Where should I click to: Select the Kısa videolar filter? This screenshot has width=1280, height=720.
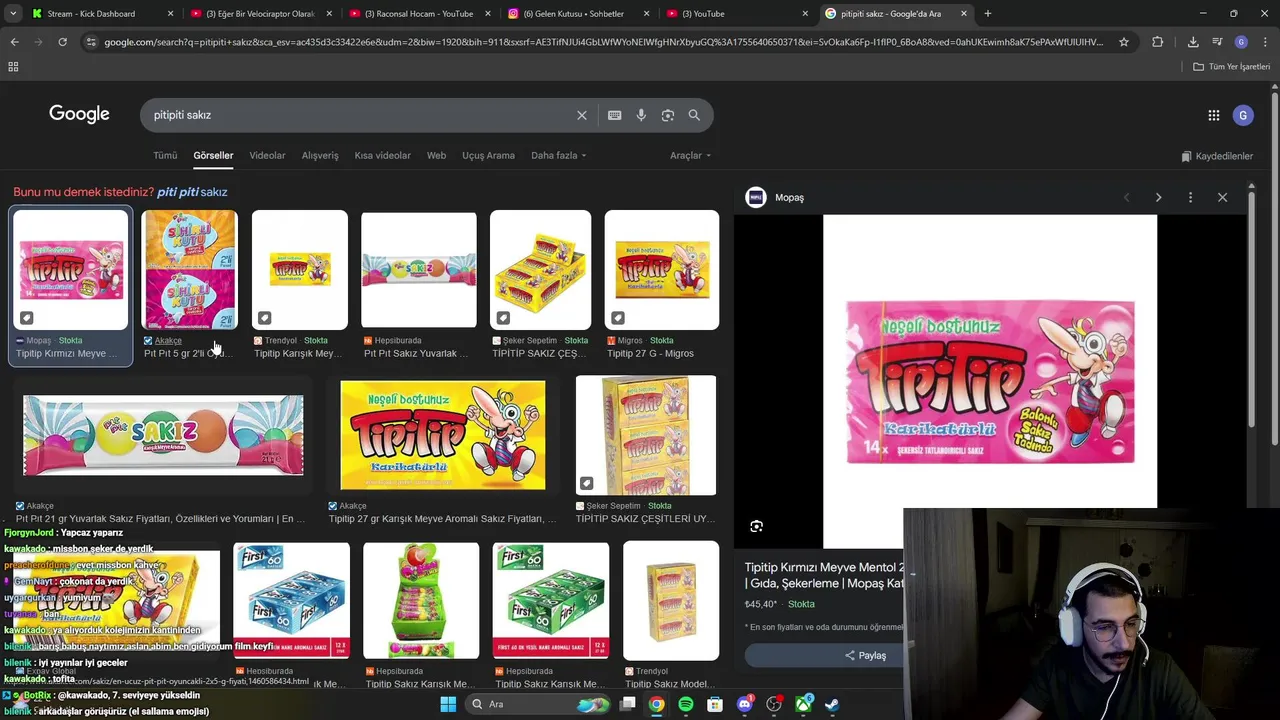click(382, 156)
